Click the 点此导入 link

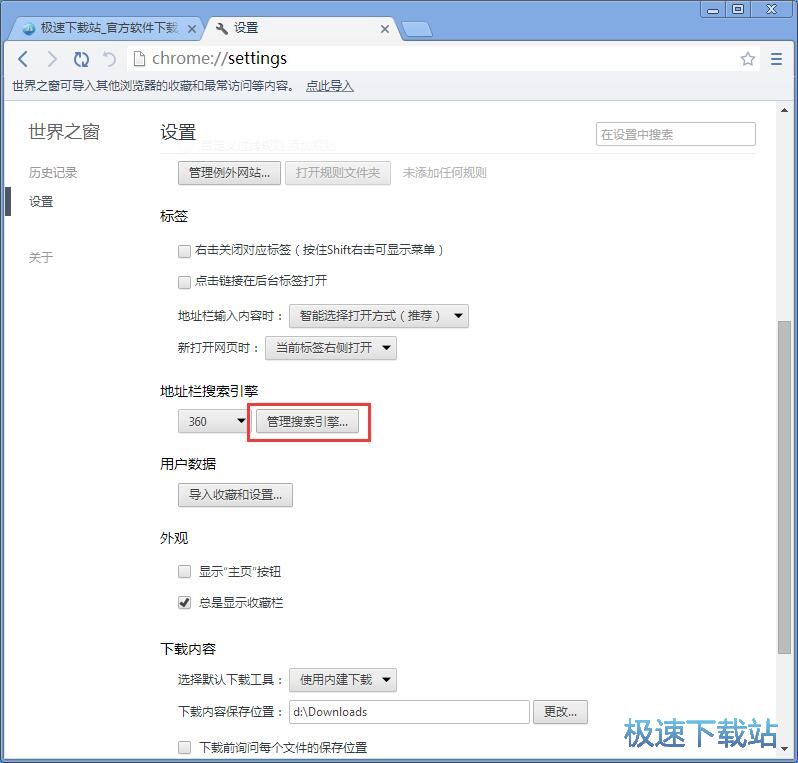pos(329,86)
